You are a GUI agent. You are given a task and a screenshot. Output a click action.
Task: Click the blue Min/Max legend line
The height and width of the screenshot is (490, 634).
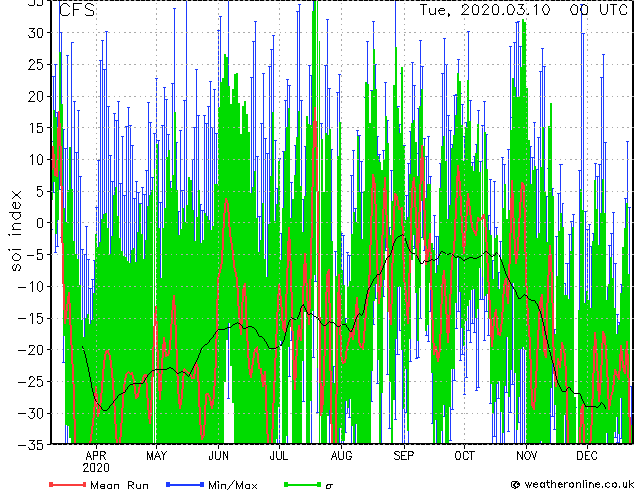coord(185,485)
